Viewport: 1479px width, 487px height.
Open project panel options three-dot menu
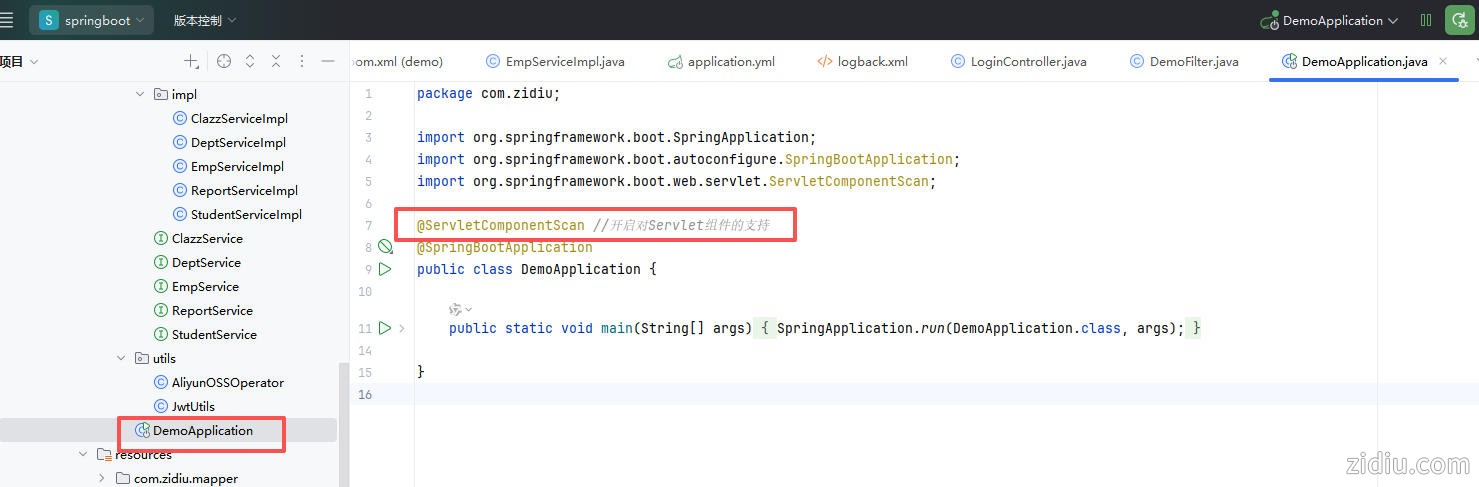302,61
